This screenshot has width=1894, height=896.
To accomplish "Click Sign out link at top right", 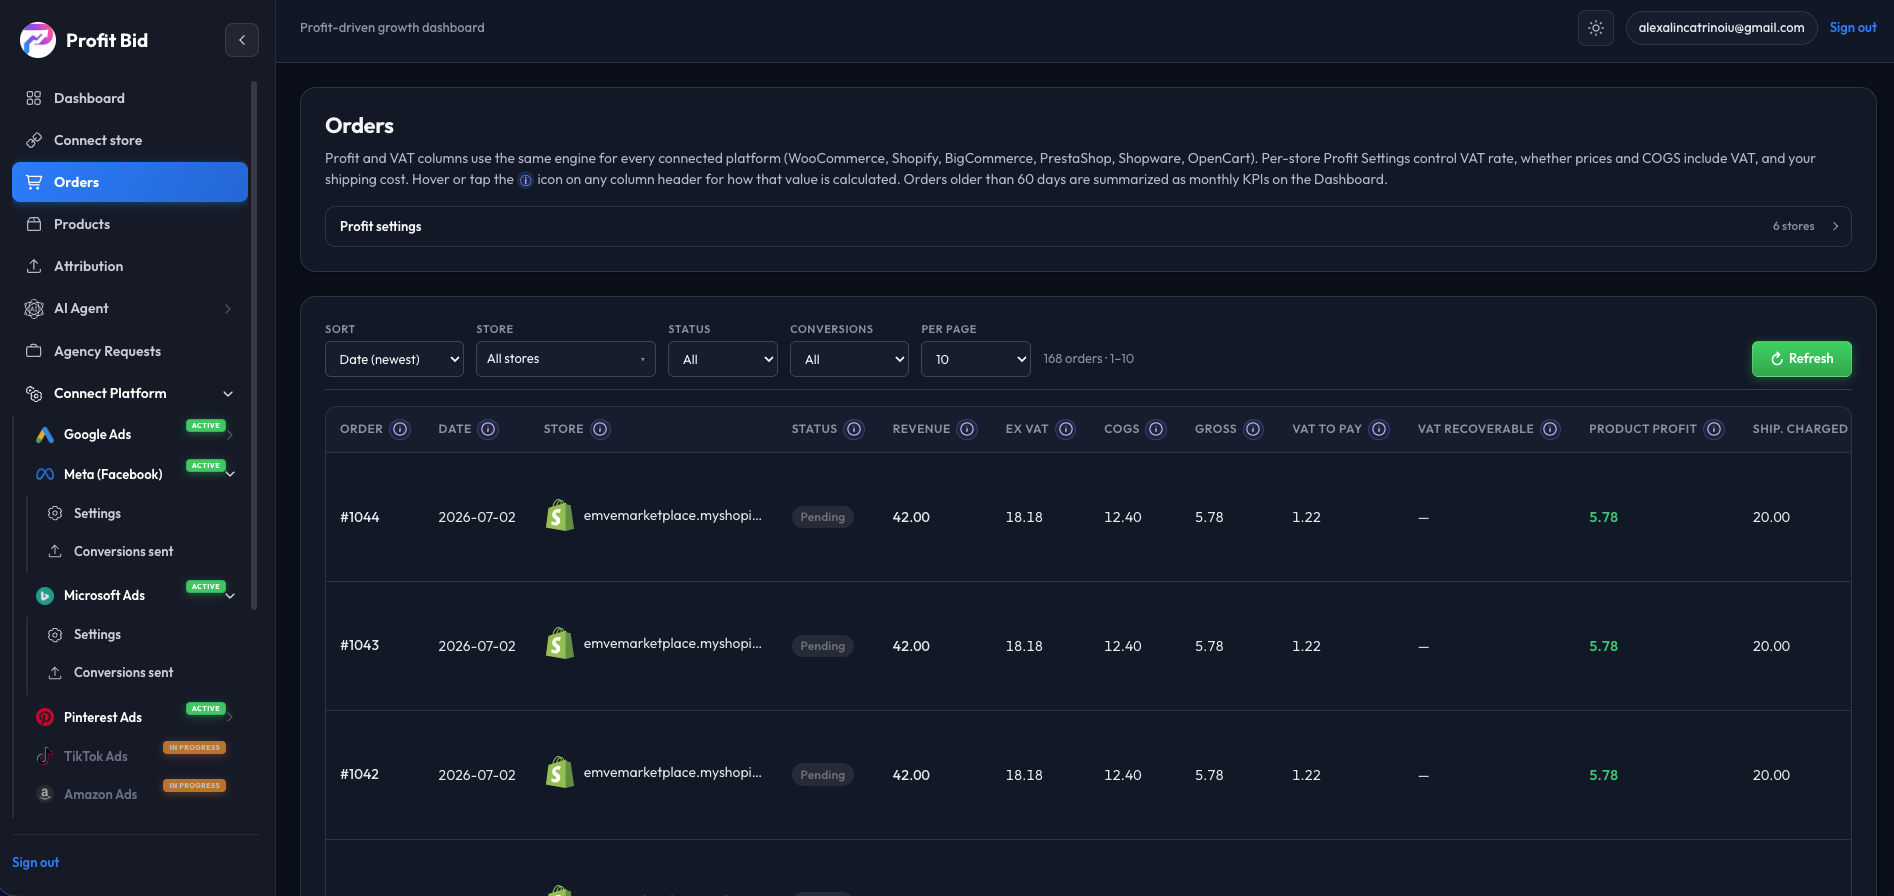I will point(1853,28).
